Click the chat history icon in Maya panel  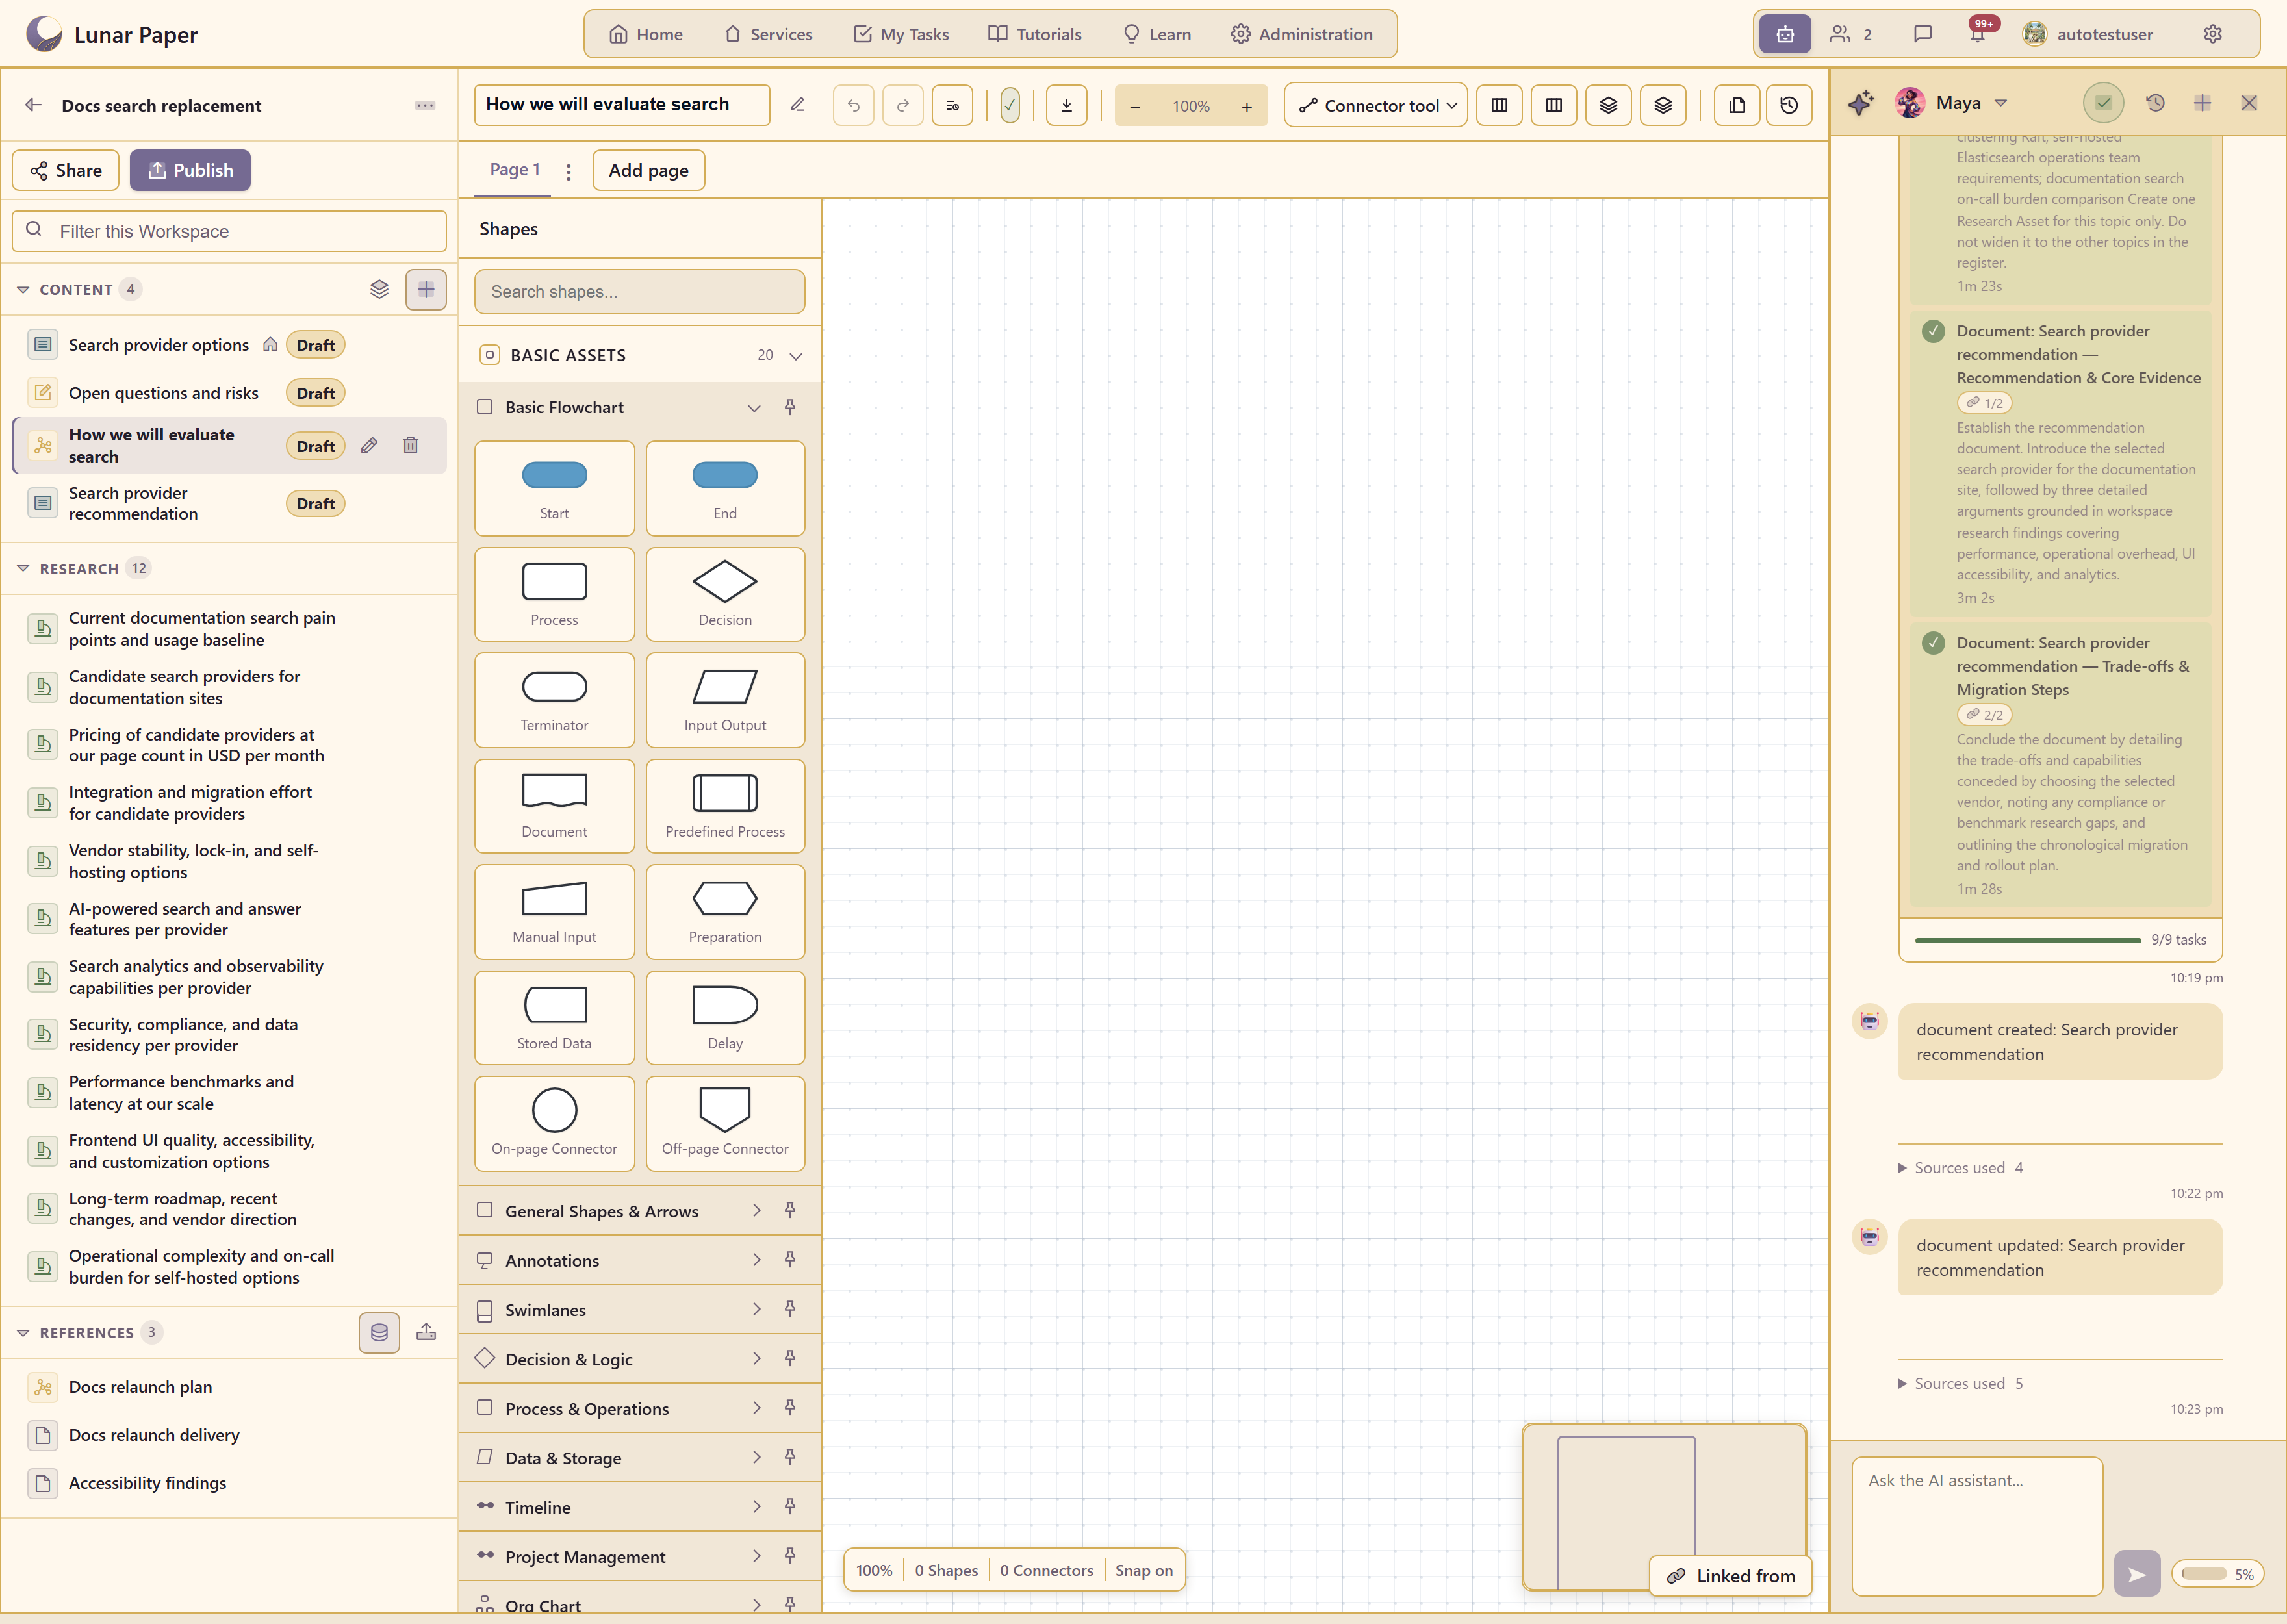point(2155,103)
